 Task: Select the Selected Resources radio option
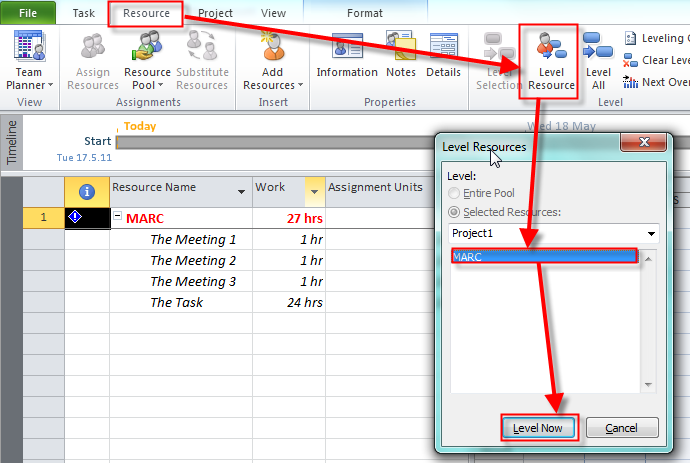pyautogui.click(x=456, y=212)
